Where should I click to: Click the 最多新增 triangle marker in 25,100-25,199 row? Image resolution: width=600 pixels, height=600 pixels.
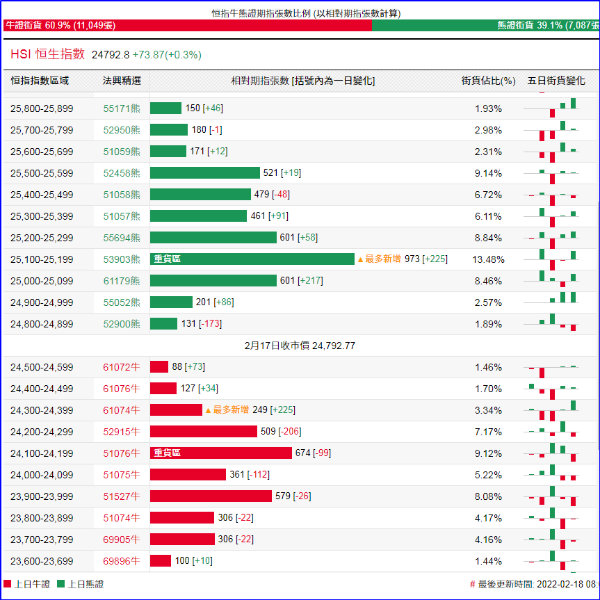(x=361, y=259)
